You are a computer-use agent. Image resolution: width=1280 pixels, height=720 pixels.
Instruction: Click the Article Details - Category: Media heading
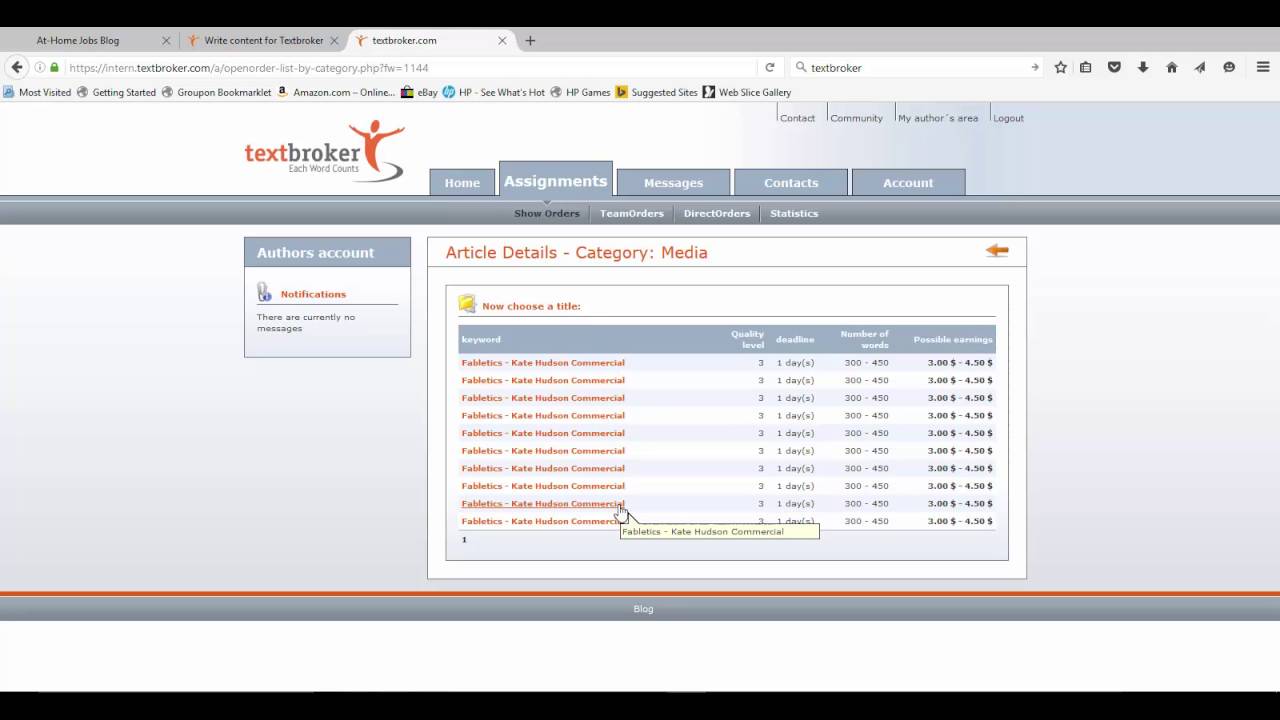click(x=577, y=252)
